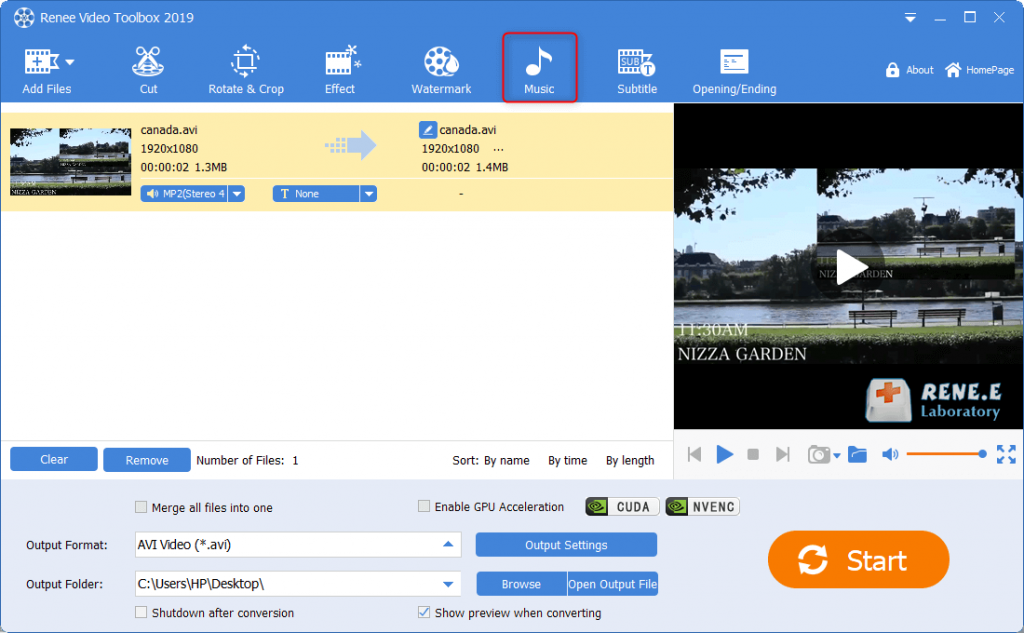Click the Clear button
Viewport: 1024px width, 633px height.
(54, 459)
